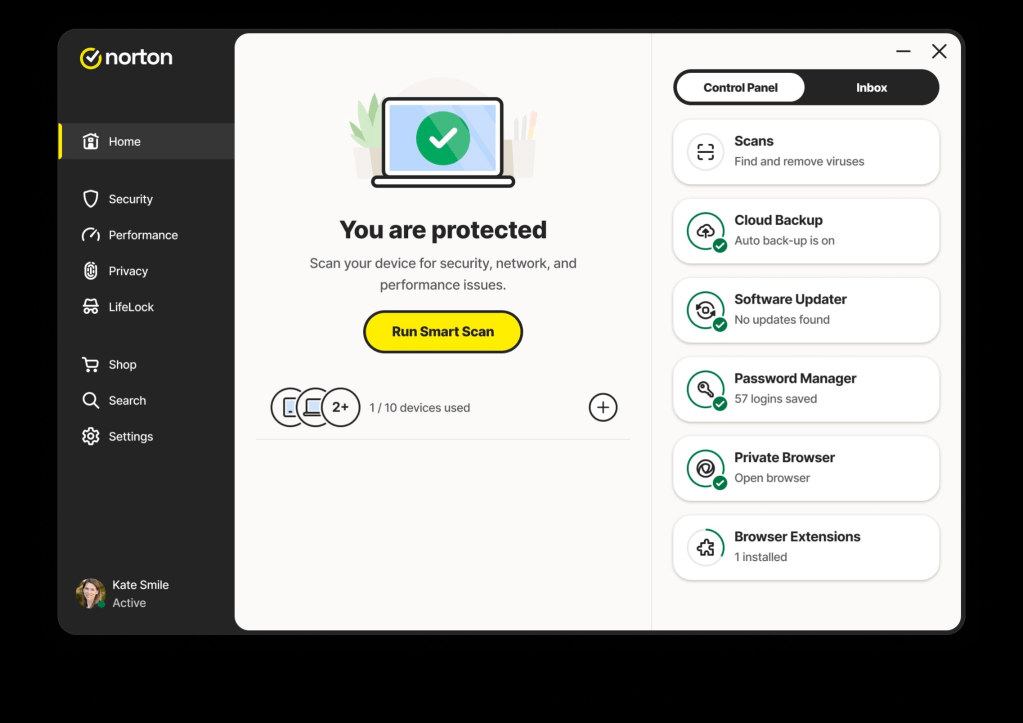This screenshot has width=1023, height=723.
Task: Go to Performance menu label
Action: click(143, 235)
